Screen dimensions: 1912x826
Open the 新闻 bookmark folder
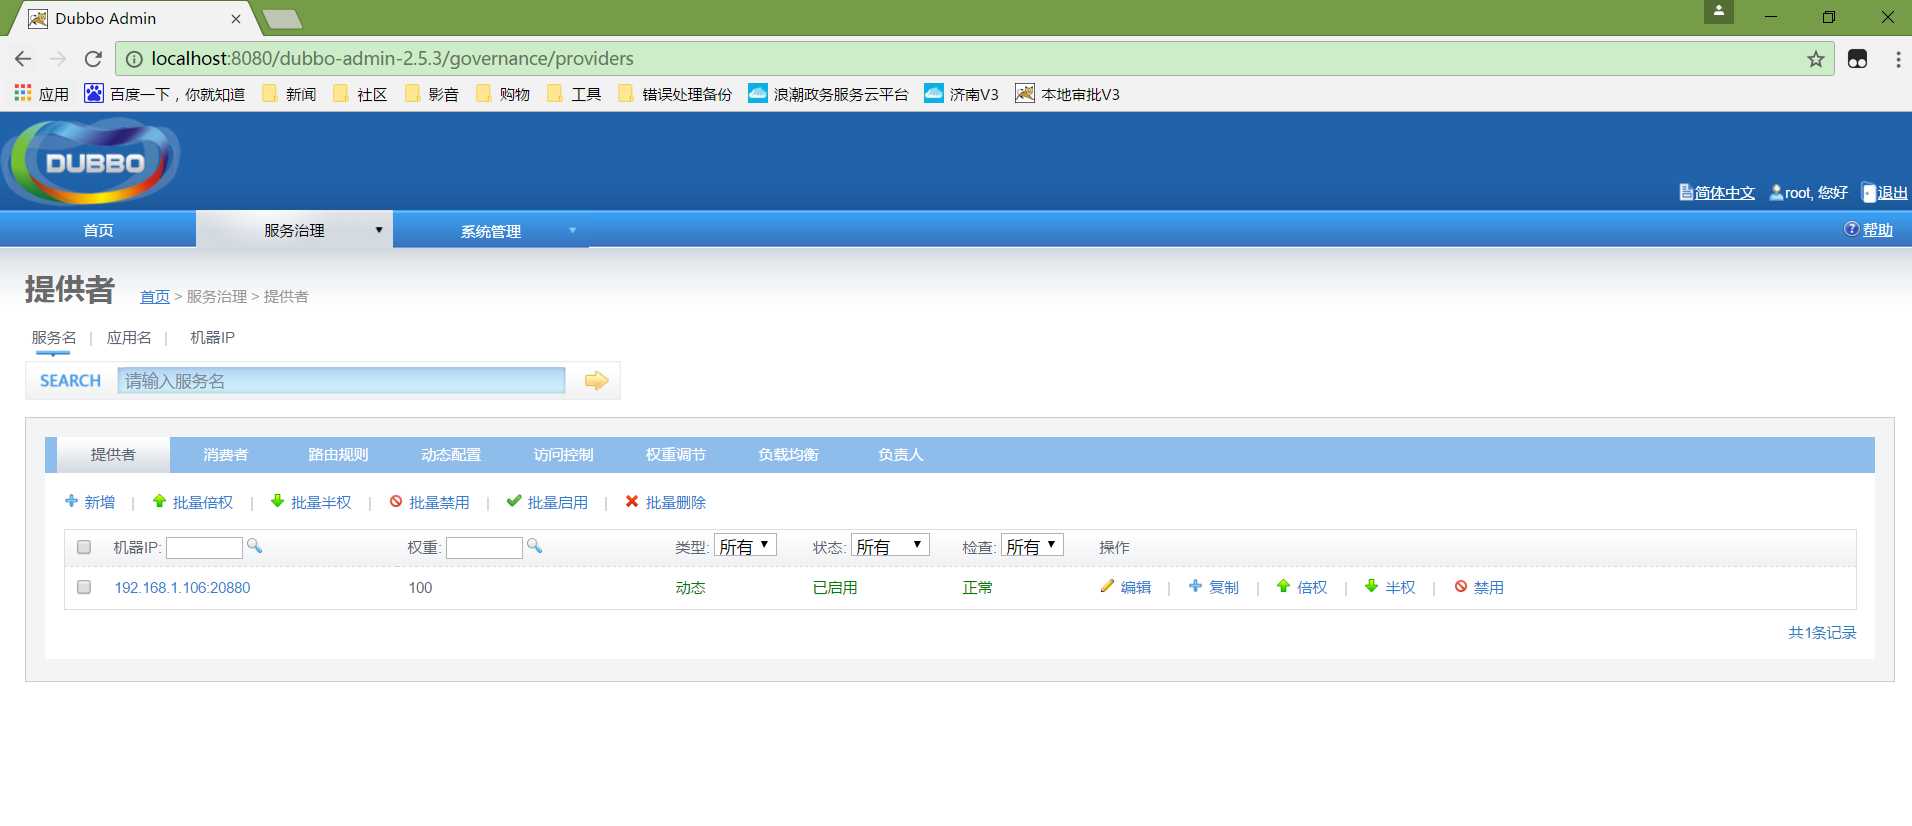pyautogui.click(x=289, y=94)
